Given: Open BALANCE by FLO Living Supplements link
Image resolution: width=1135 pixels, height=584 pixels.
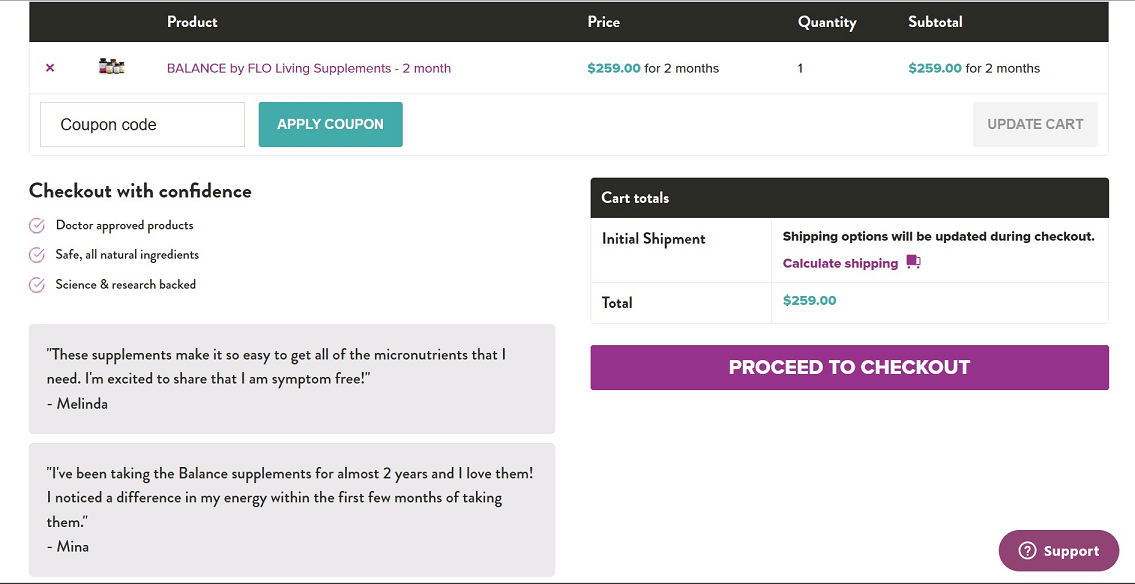Looking at the screenshot, I should click(308, 68).
